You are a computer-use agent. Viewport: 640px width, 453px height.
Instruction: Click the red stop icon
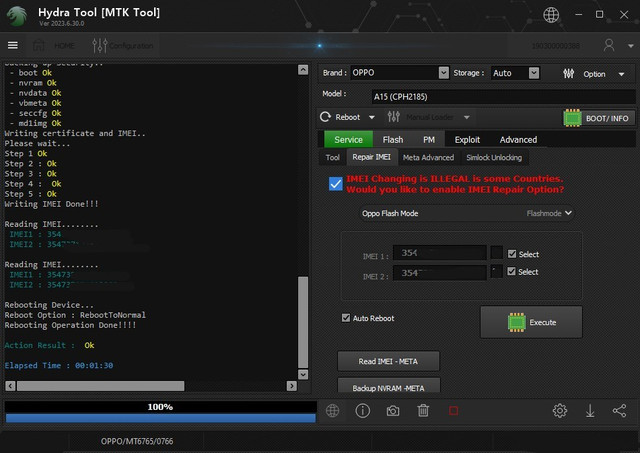pos(453,411)
